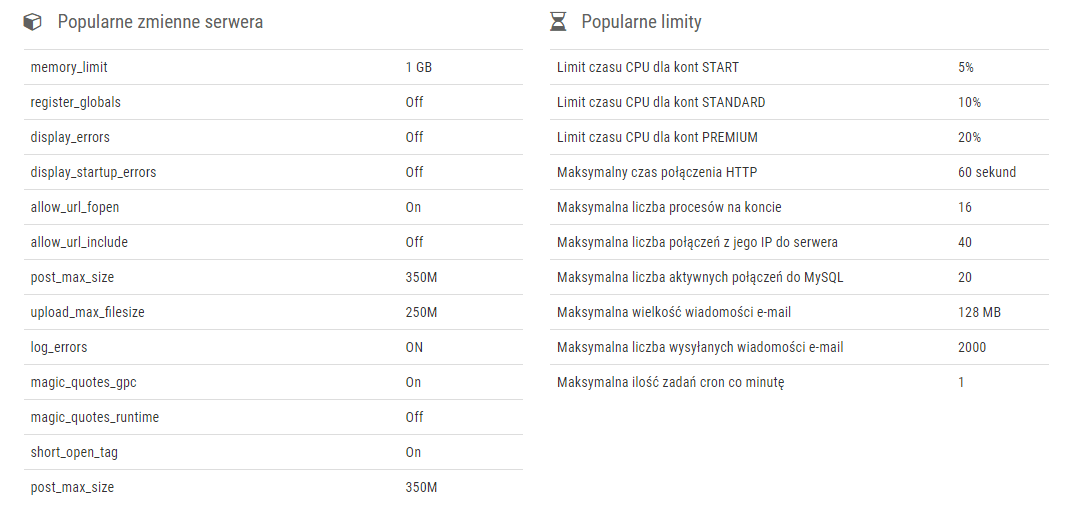1065x532 pixels.
Task: Select Limit czasu CPU dla kont START
Action: [647, 67]
